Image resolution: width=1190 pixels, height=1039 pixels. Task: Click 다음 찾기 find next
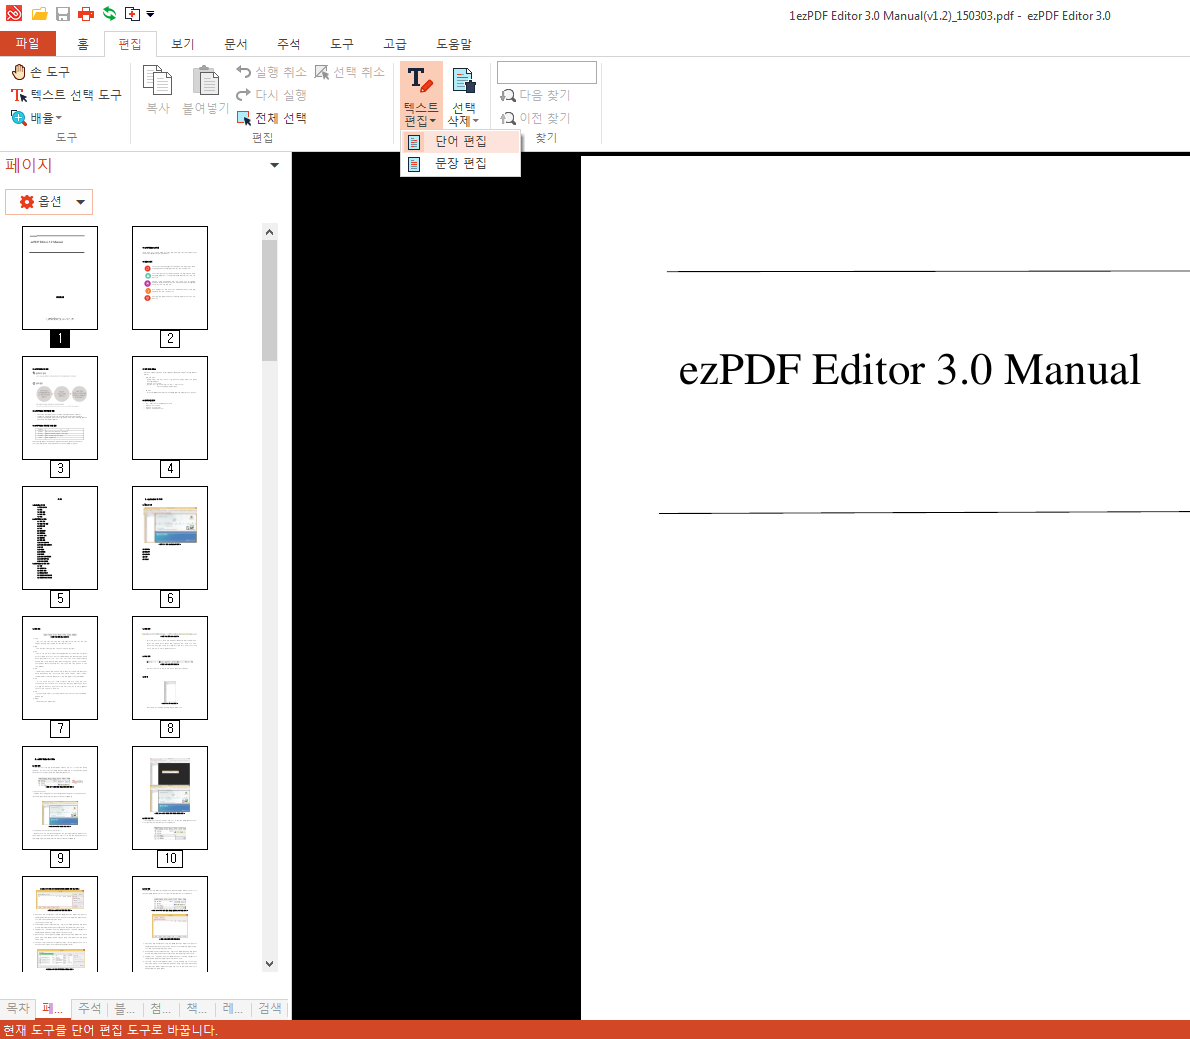536,96
